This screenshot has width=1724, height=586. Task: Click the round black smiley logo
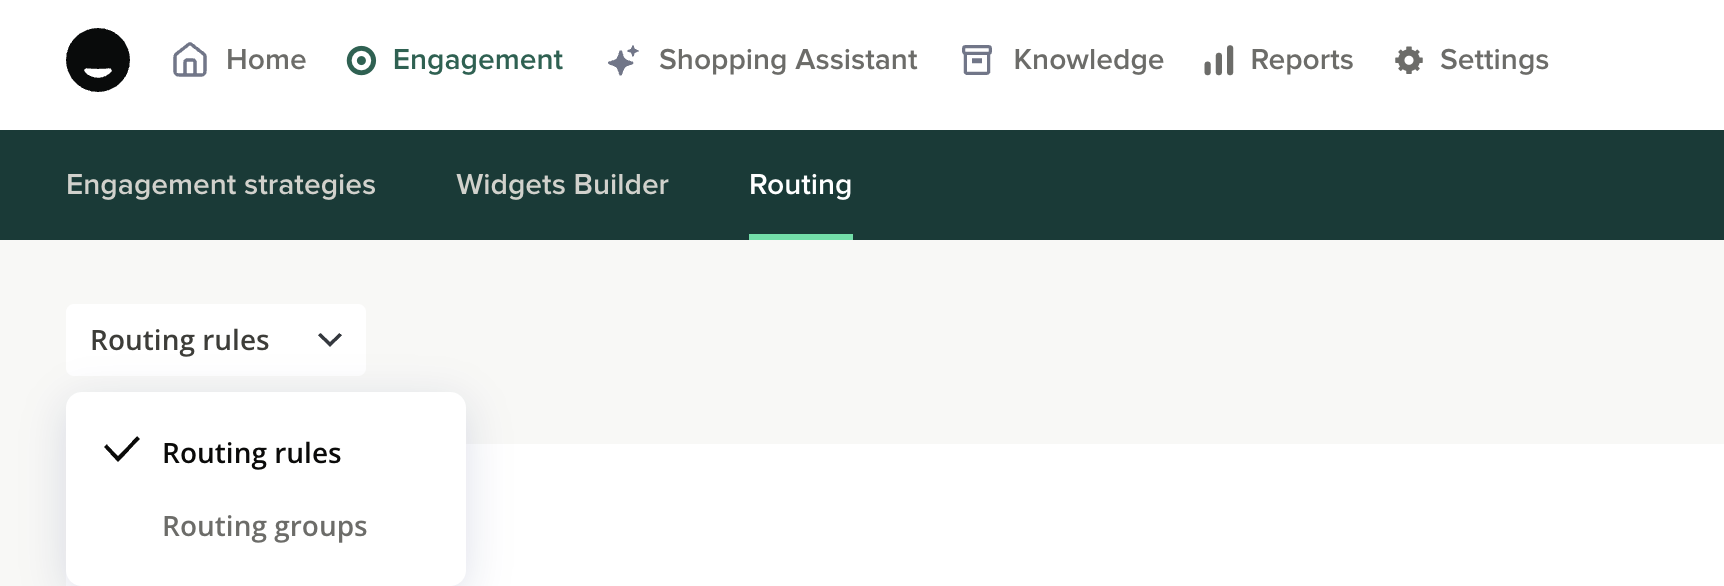click(98, 60)
